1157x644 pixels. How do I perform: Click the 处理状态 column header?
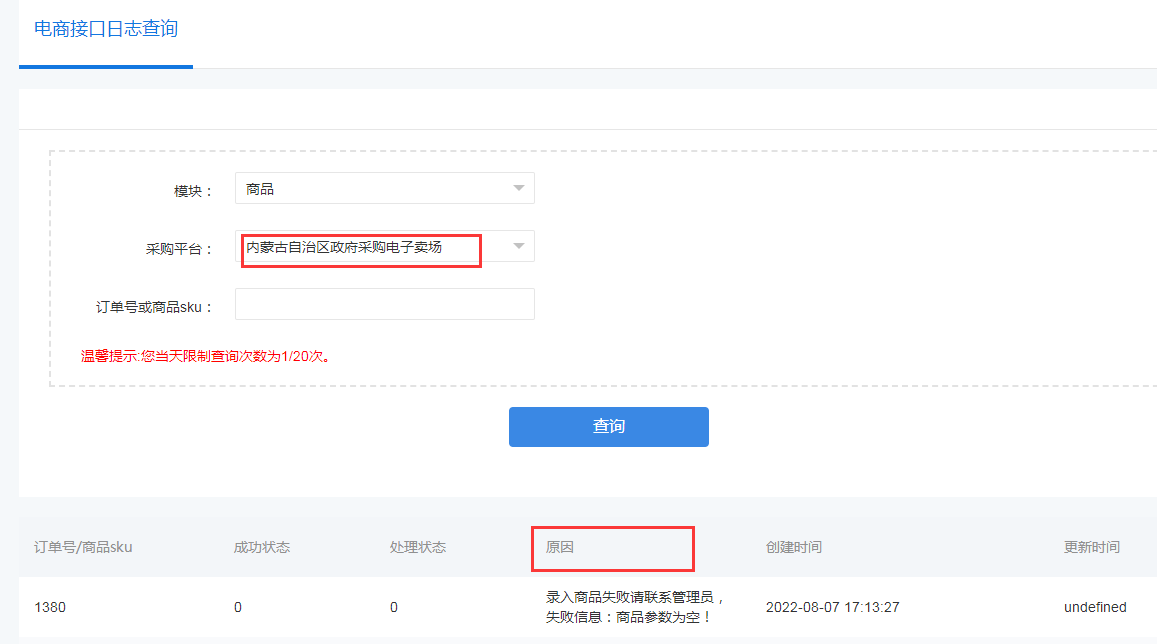click(x=418, y=547)
